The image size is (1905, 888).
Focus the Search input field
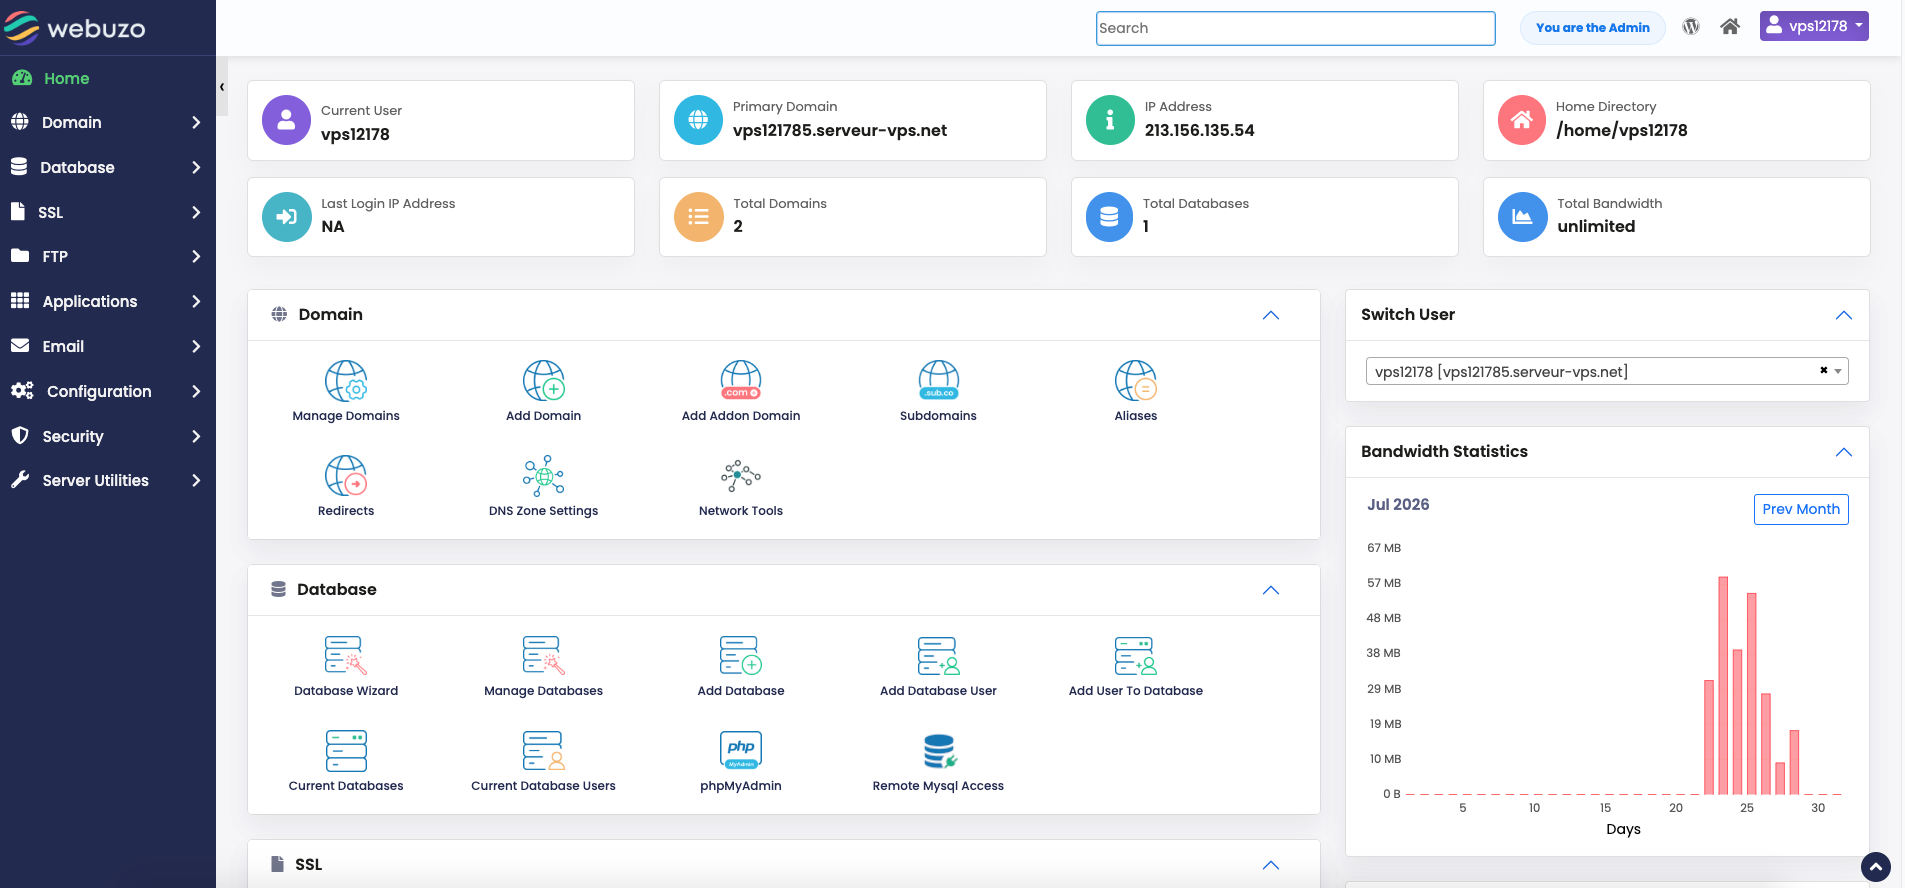[1296, 28]
